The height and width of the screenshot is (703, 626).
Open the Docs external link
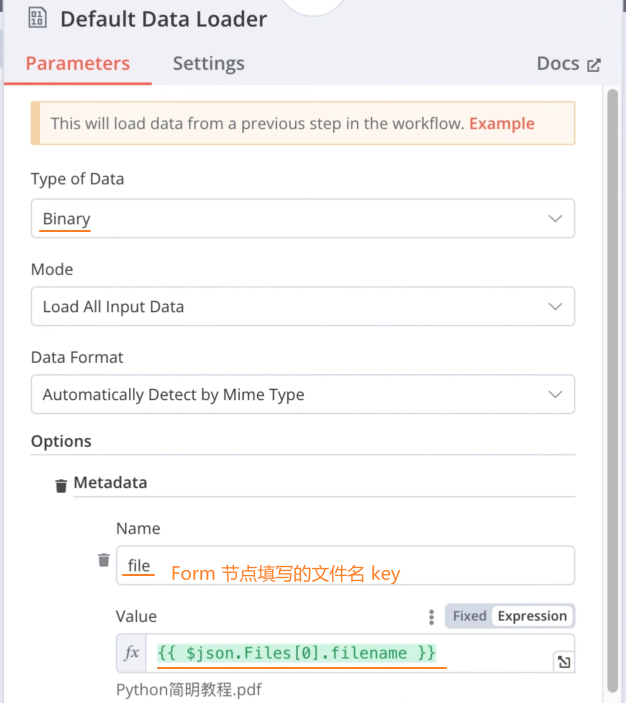(x=568, y=64)
